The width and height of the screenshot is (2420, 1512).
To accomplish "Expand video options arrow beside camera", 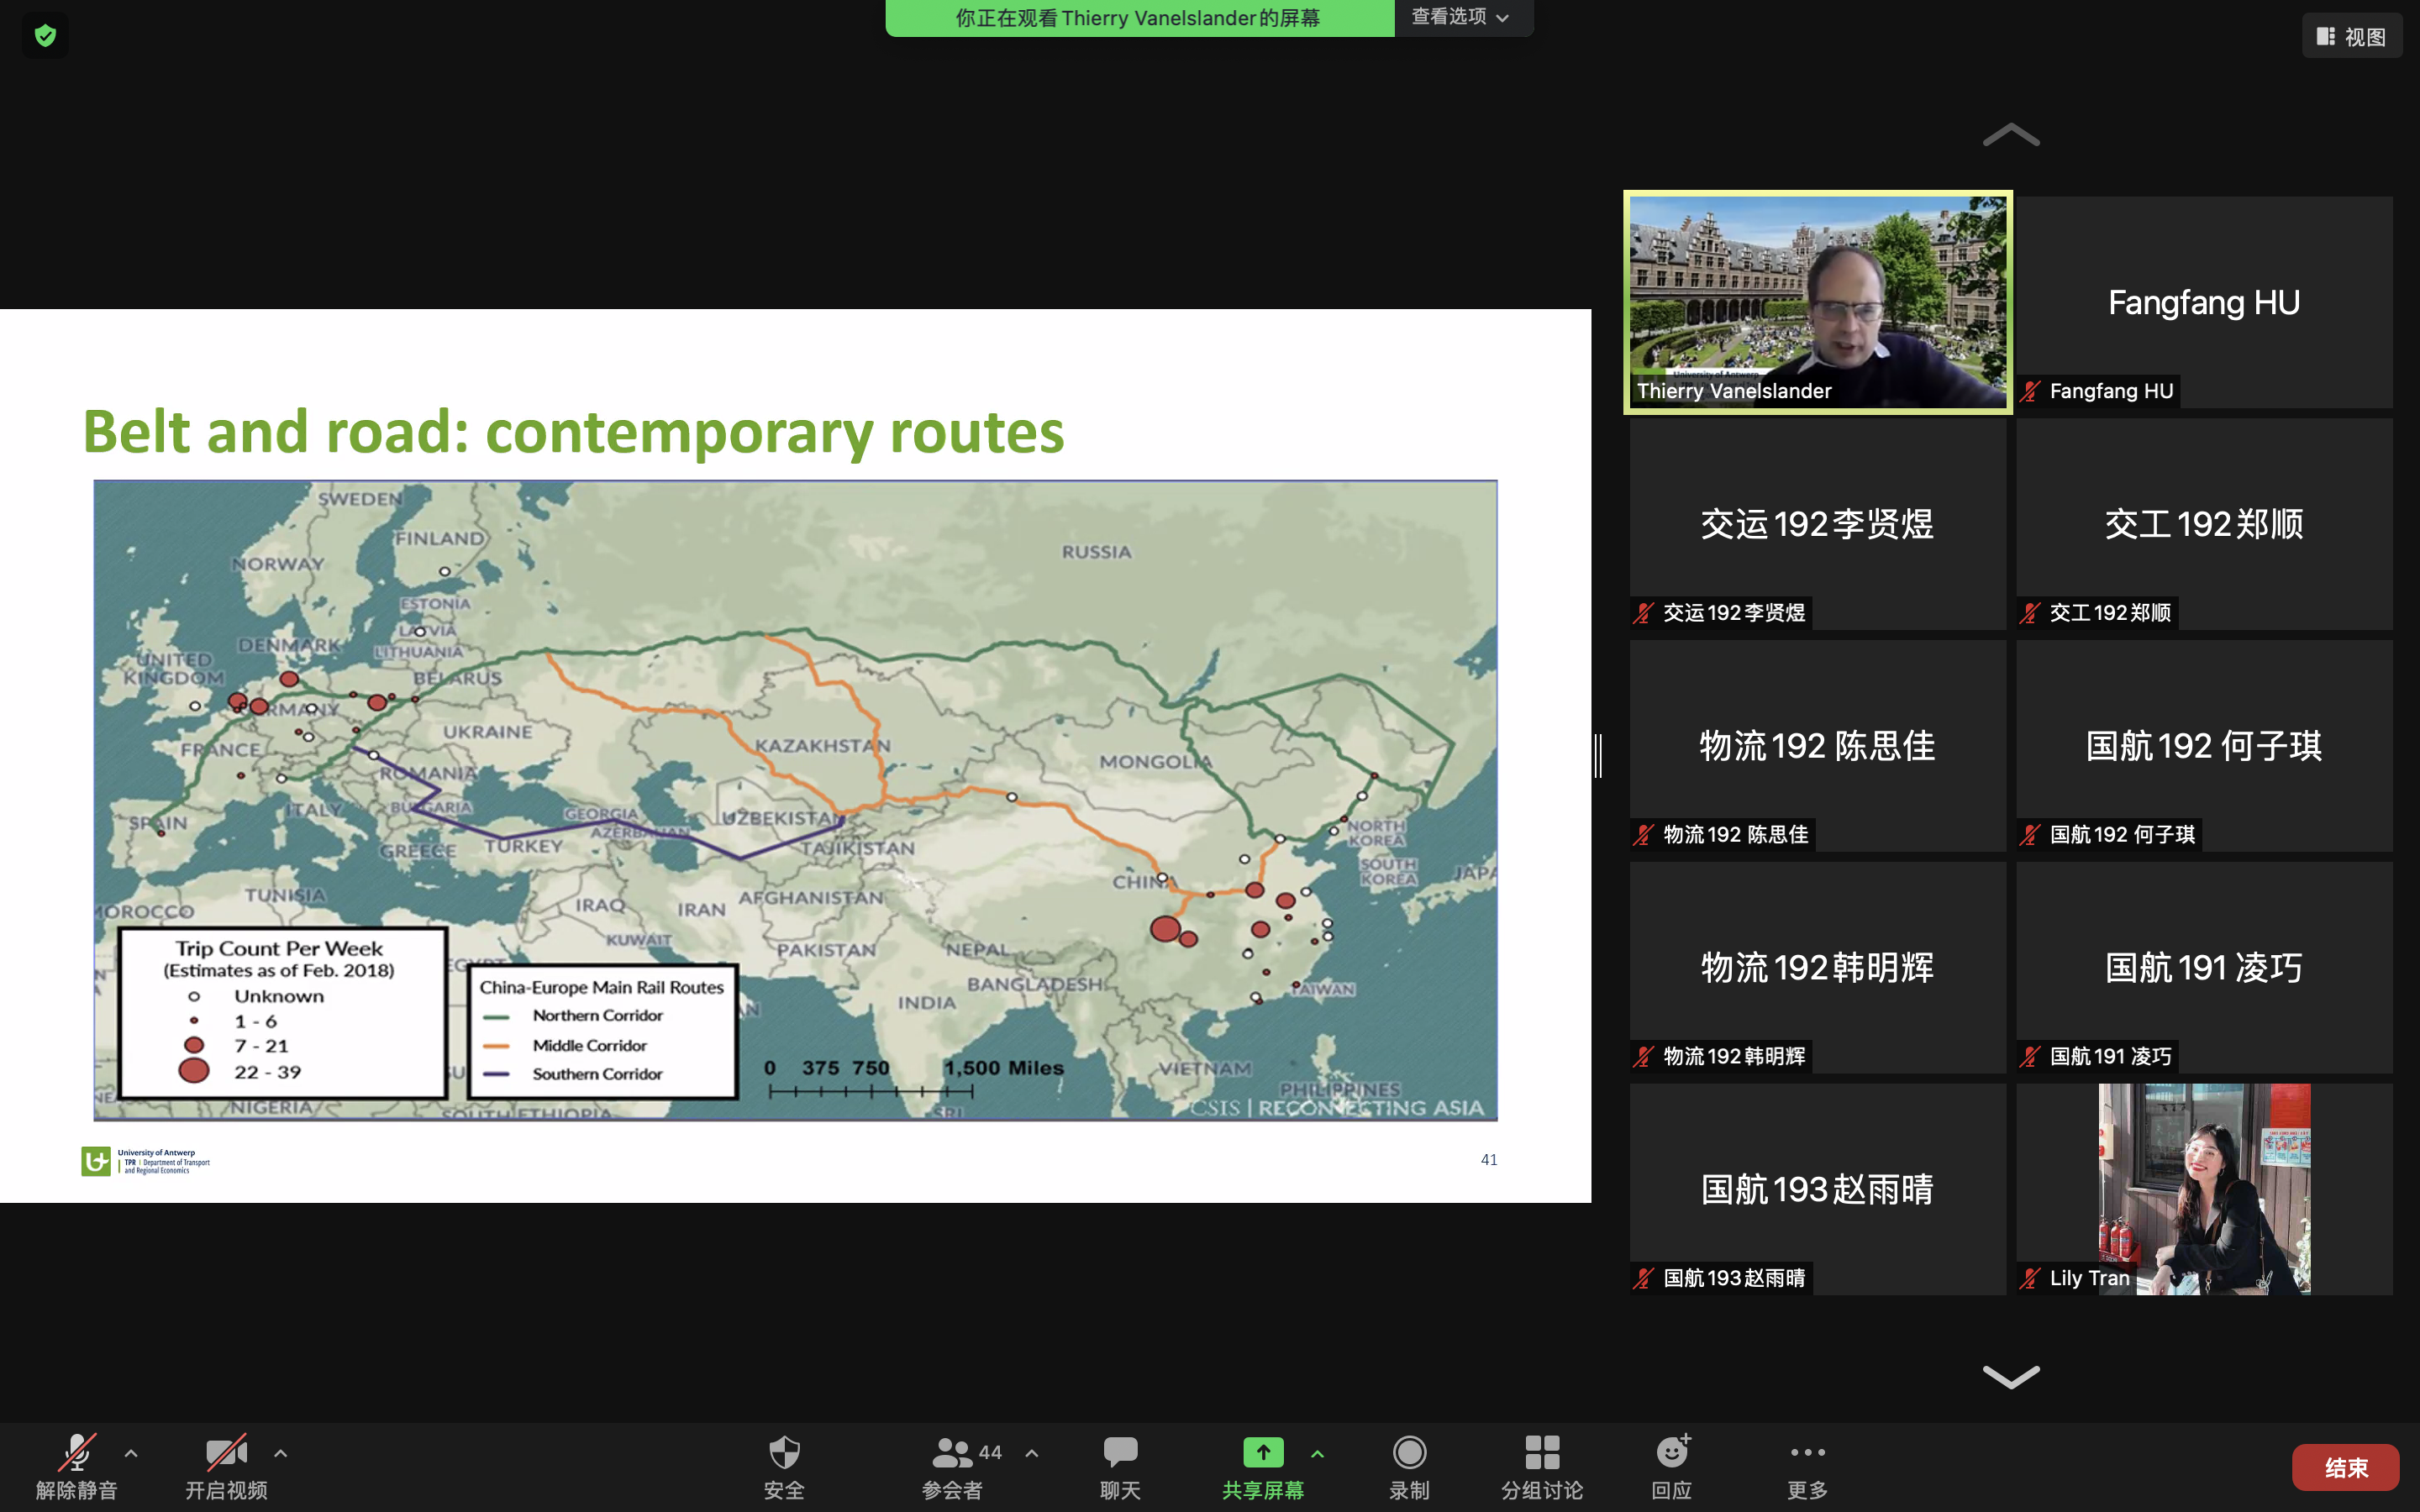I will pyautogui.click(x=281, y=1453).
